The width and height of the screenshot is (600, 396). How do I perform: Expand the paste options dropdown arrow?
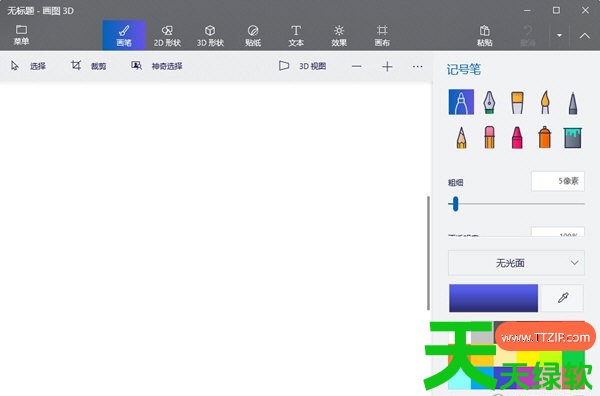pyautogui.click(x=559, y=35)
